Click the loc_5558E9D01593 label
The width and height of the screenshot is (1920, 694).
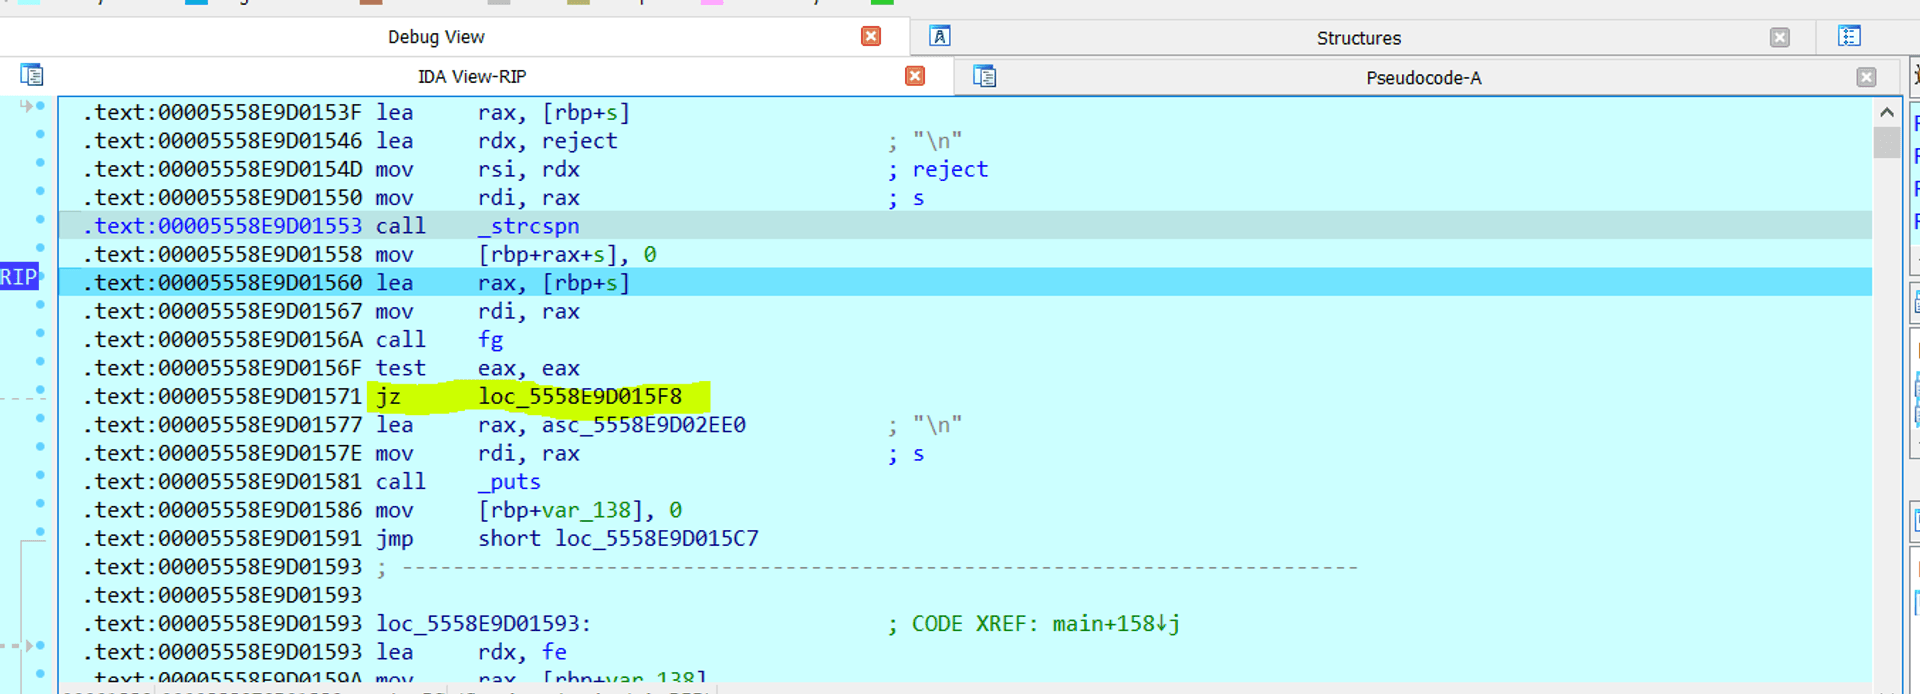[483, 624]
